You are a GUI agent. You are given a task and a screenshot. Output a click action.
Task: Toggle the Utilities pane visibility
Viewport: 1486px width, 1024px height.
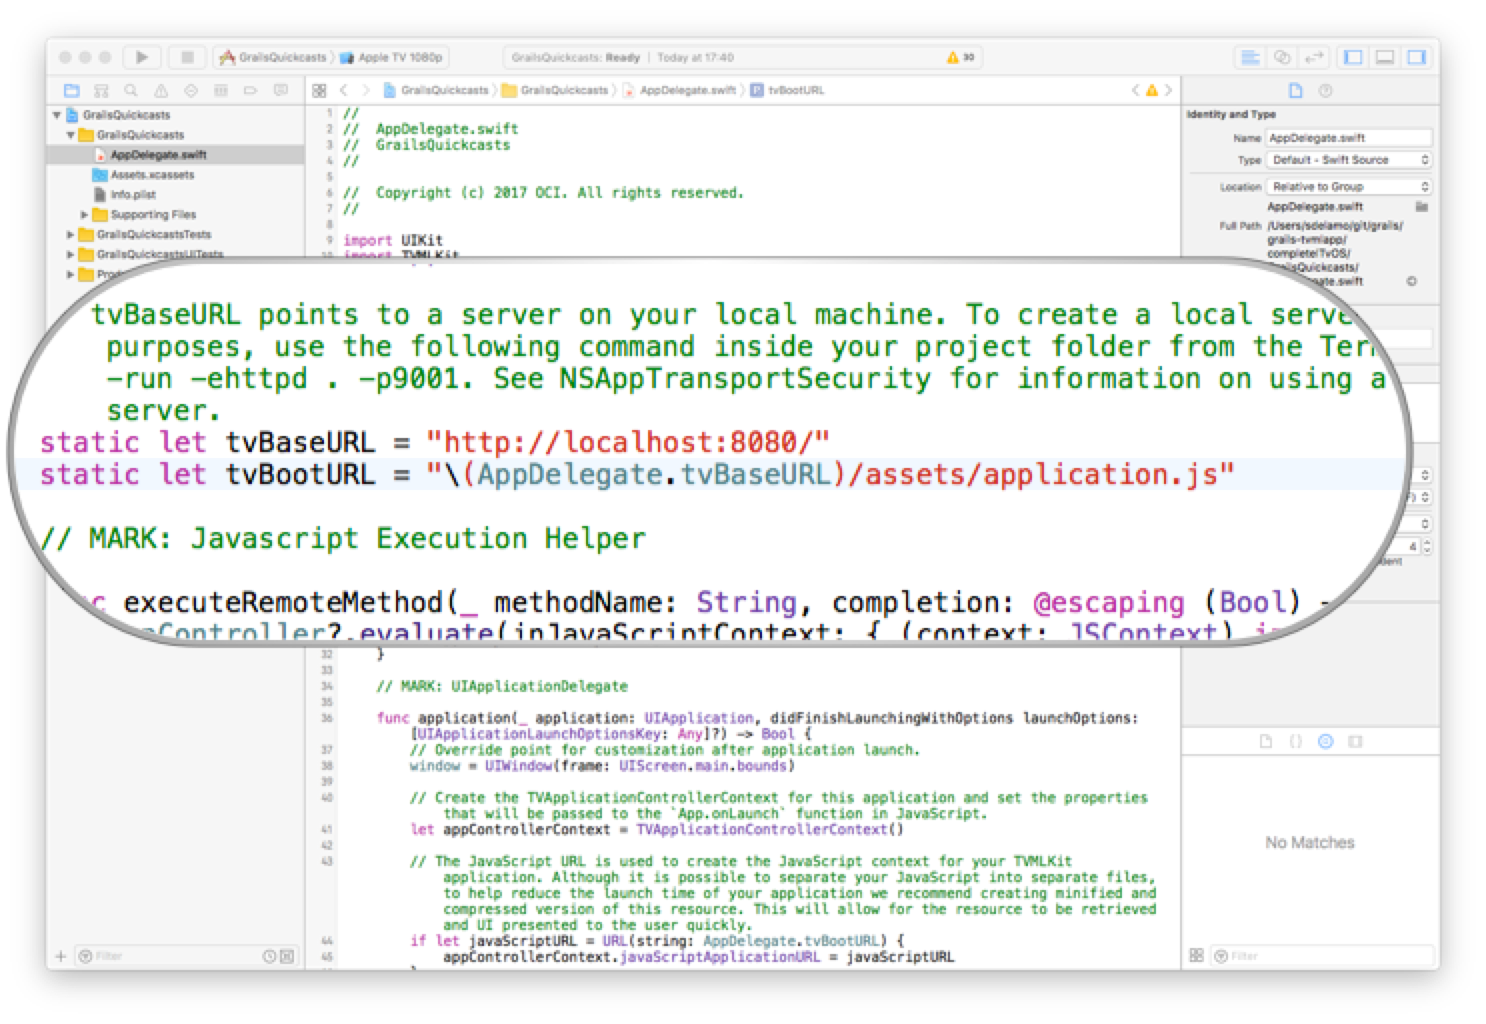tap(1417, 57)
